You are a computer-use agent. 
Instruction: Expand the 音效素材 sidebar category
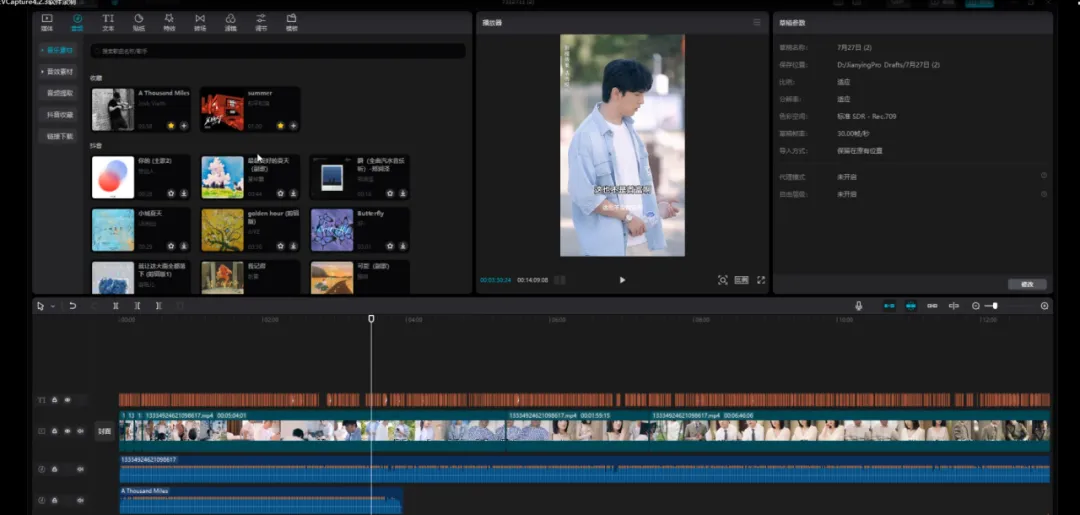tap(60, 71)
